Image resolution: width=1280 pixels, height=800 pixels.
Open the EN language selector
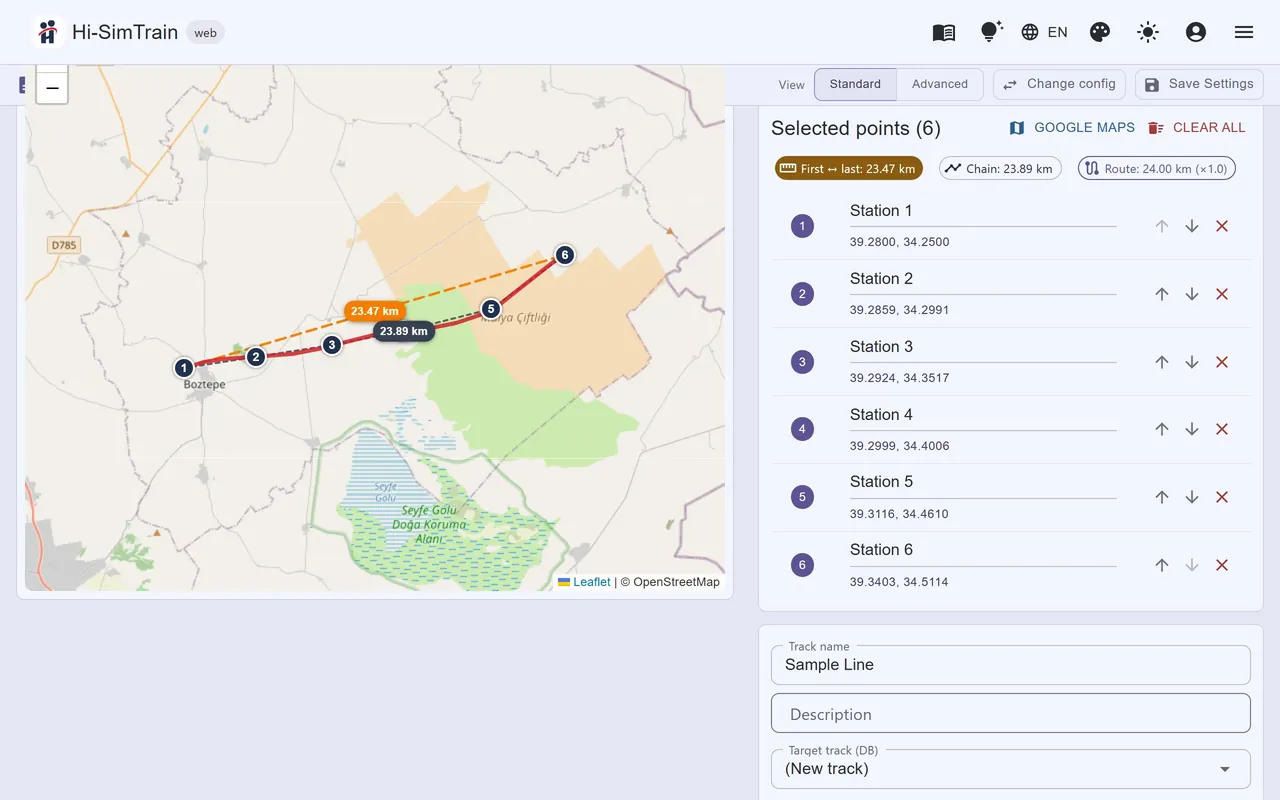point(1045,32)
